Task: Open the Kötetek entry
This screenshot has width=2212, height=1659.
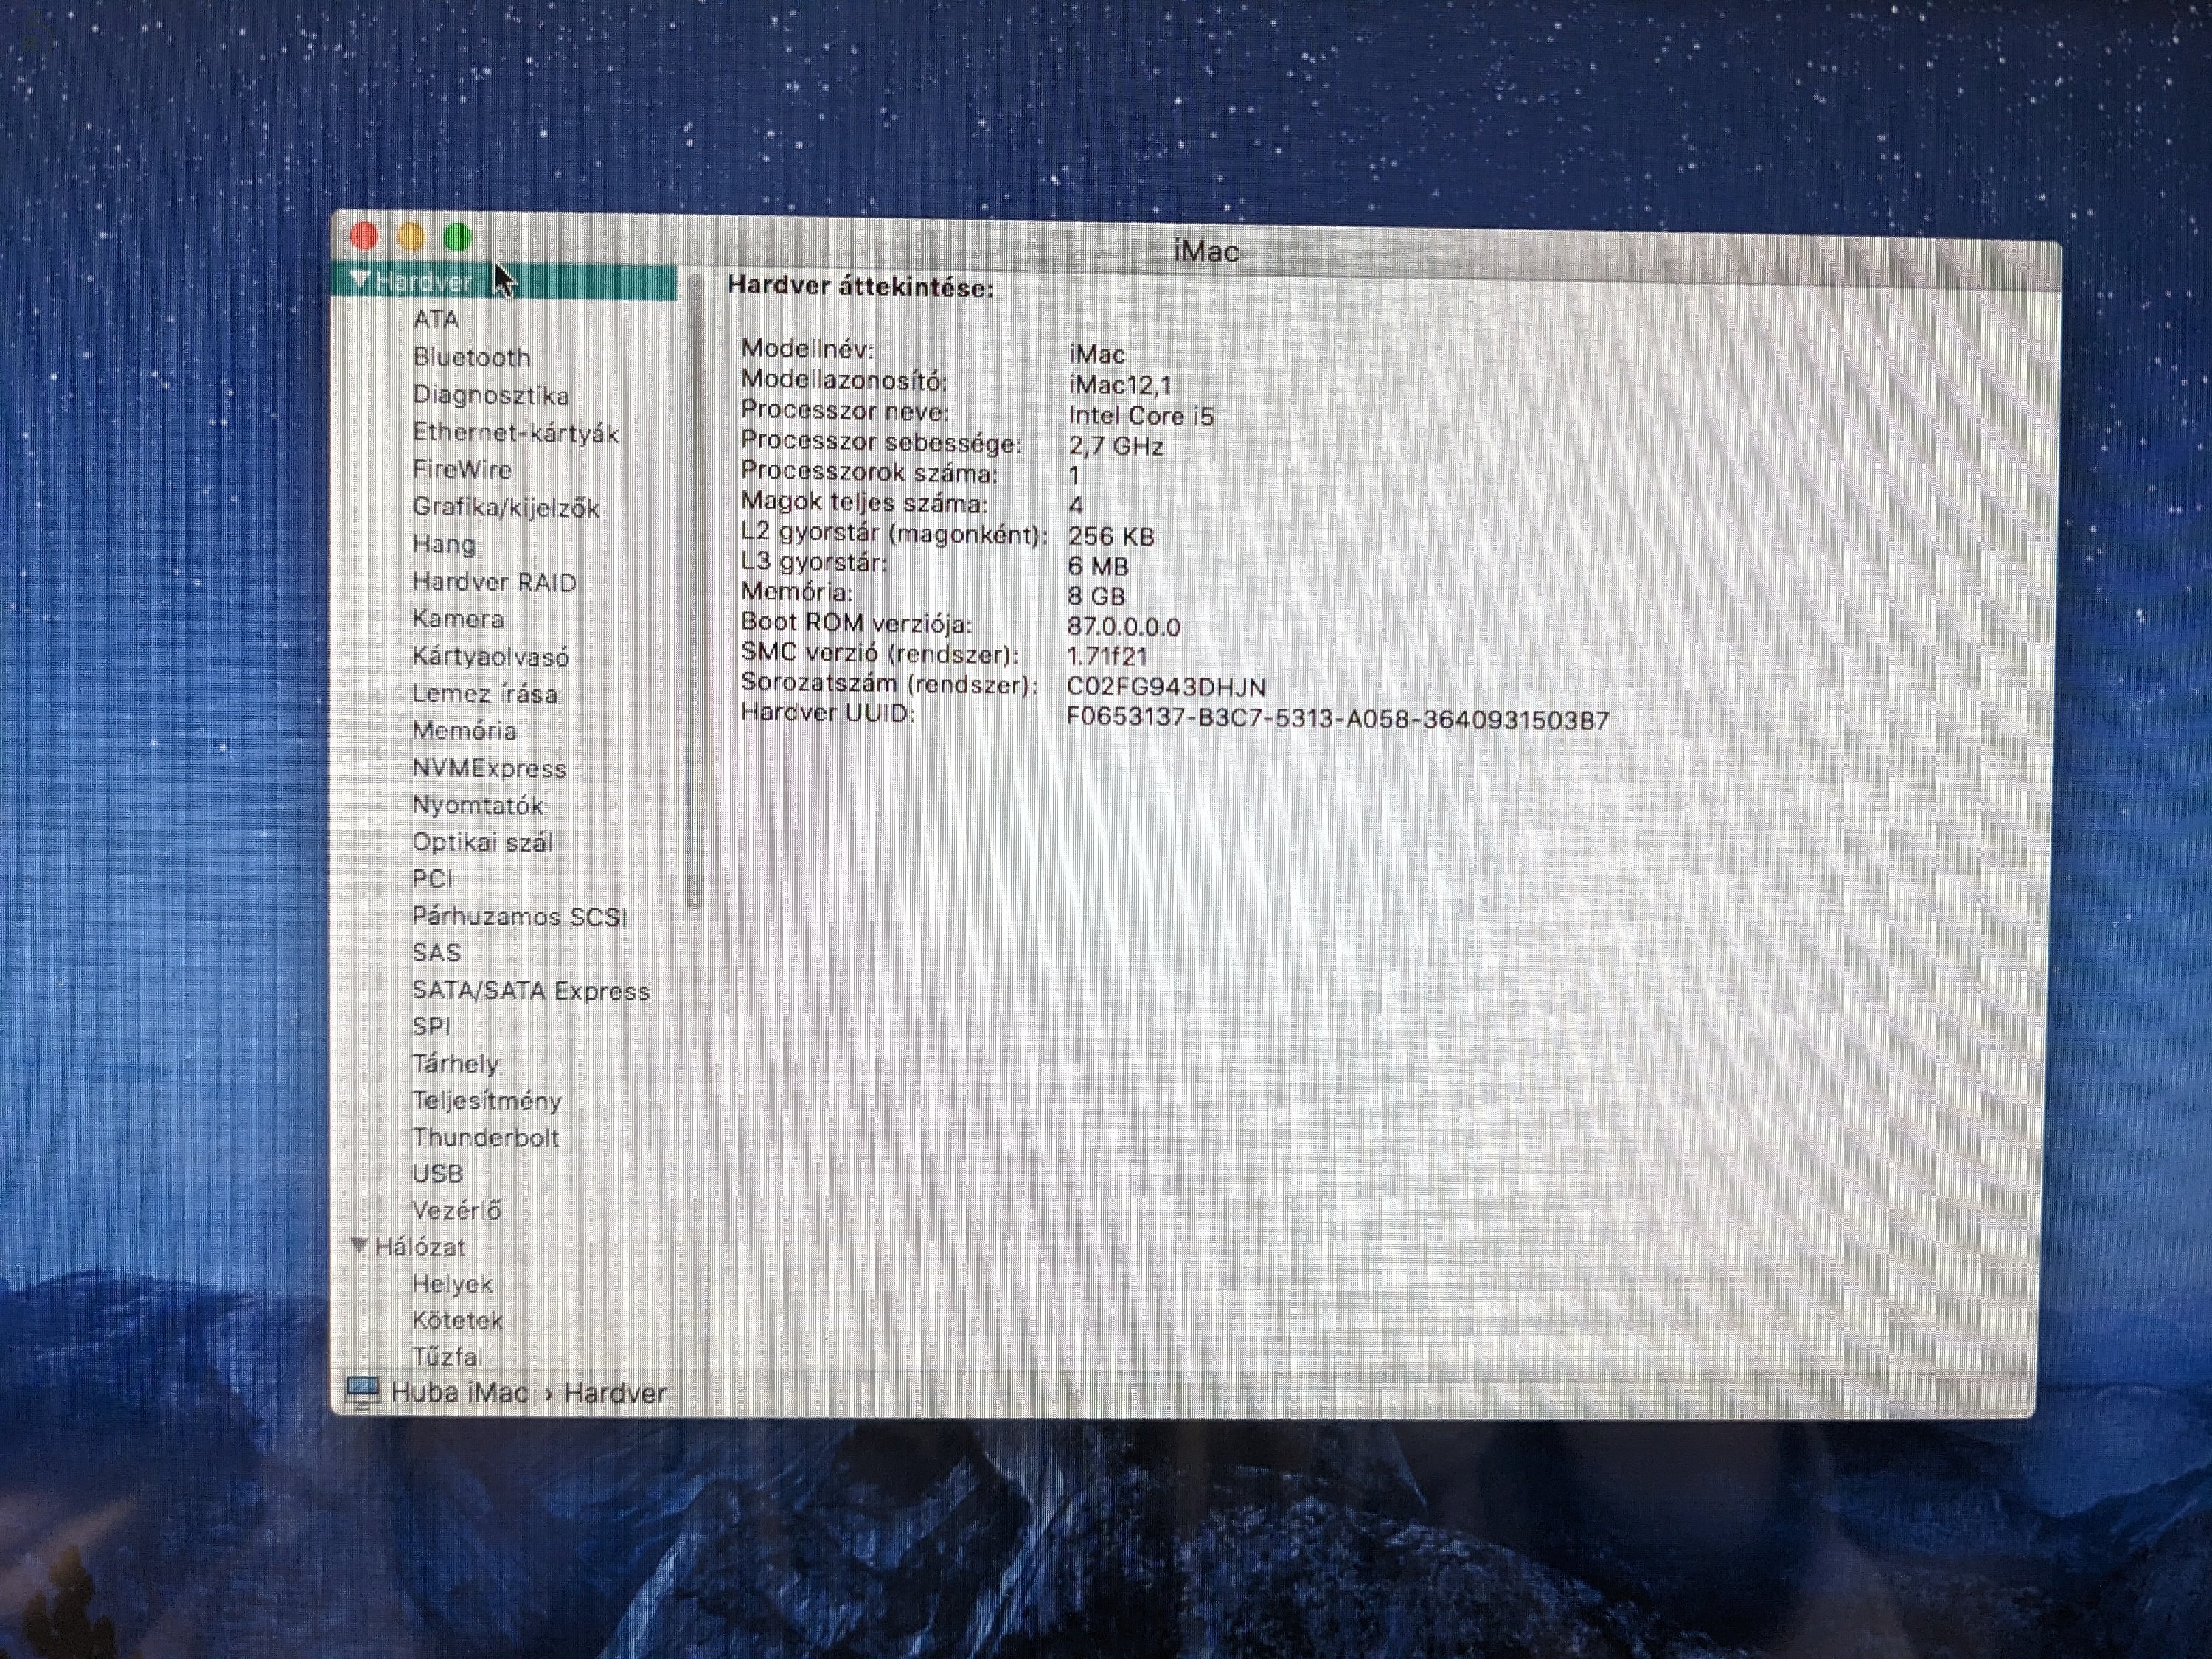Action: [457, 1320]
